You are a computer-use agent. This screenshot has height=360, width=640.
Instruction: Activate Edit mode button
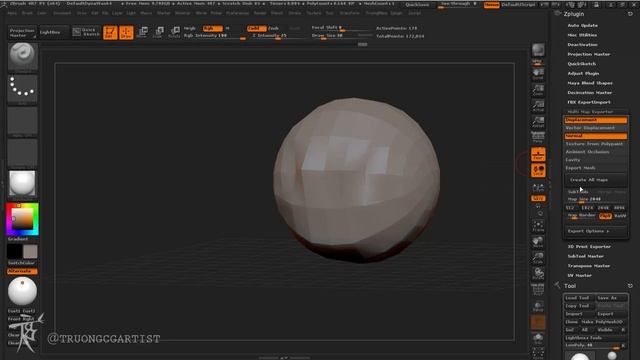(x=110, y=32)
